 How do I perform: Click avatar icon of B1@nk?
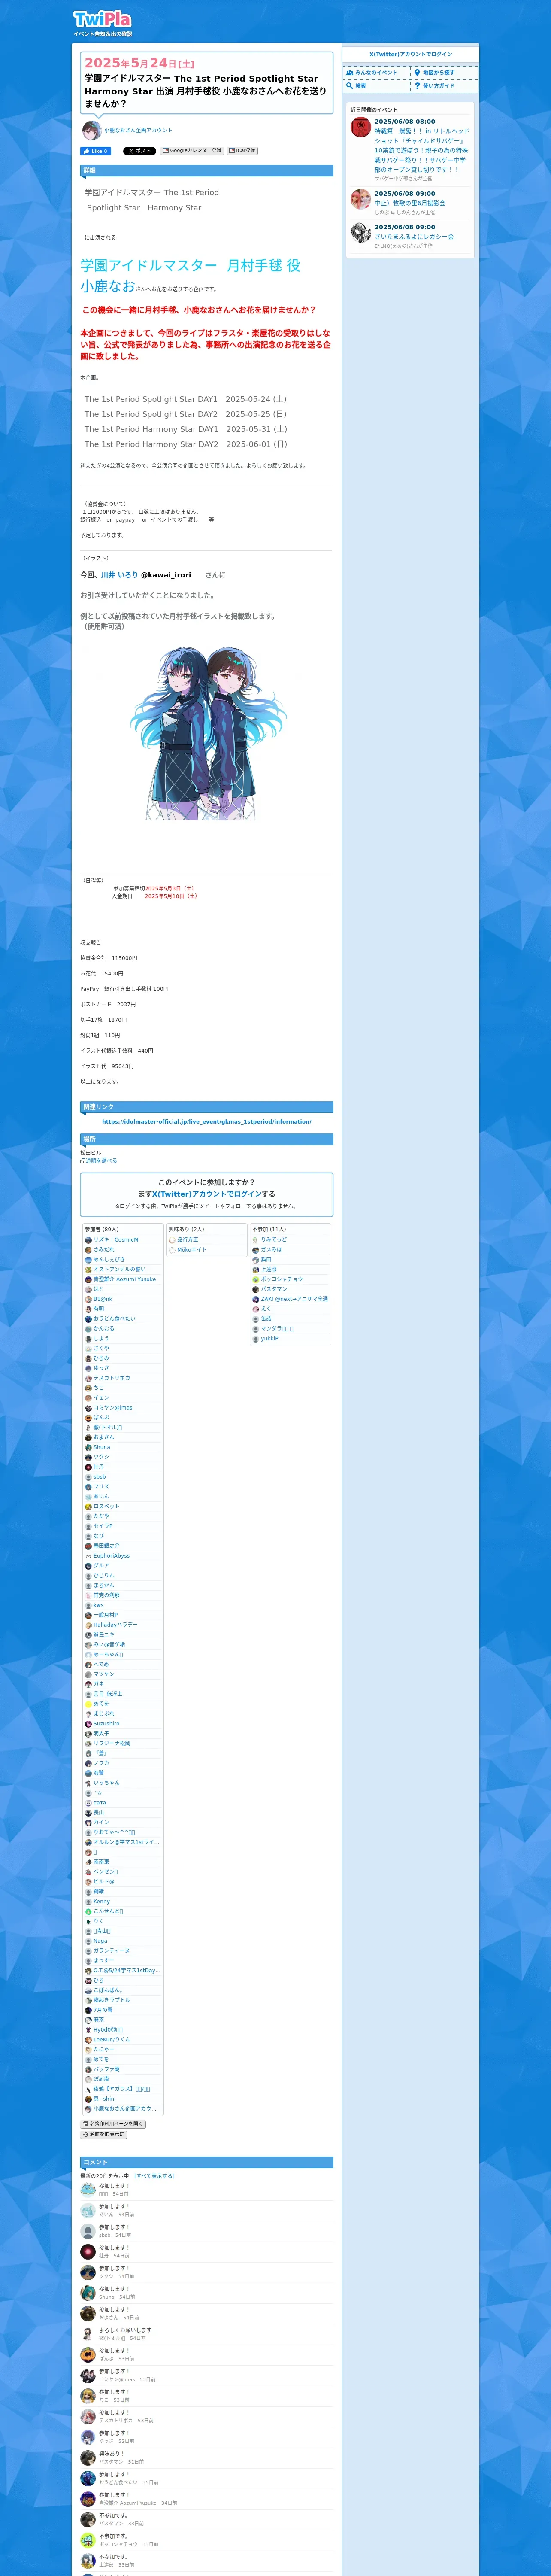88,1299
